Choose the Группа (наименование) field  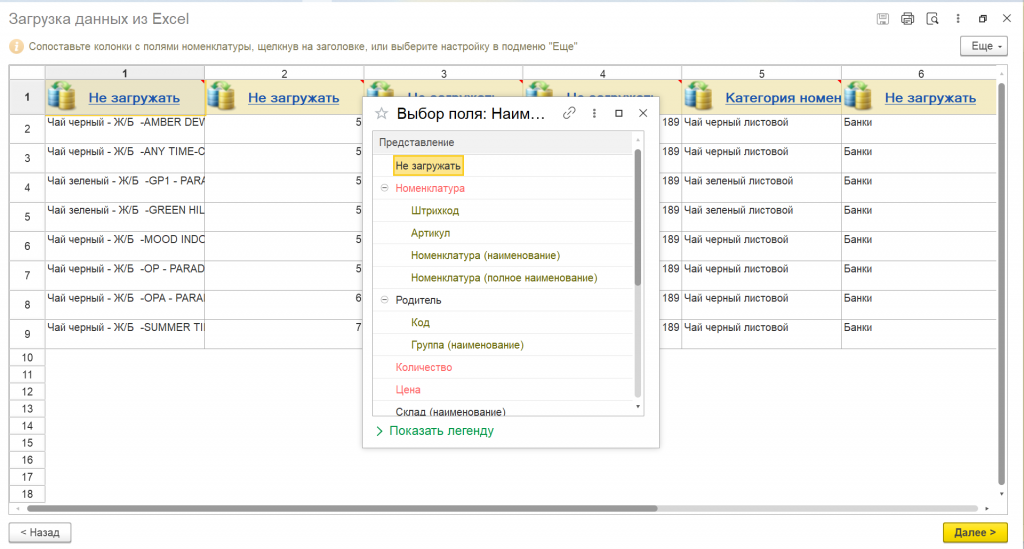pos(467,345)
